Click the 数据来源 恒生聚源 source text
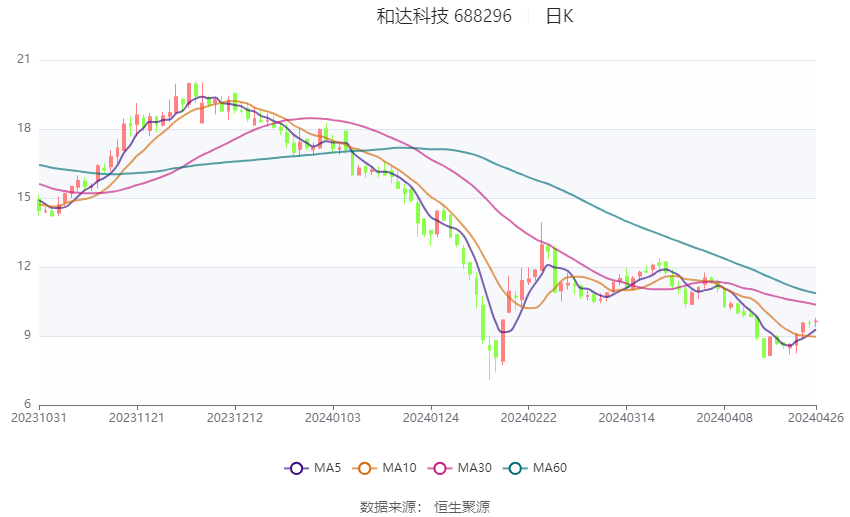The width and height of the screenshot is (850, 517). coord(425,507)
